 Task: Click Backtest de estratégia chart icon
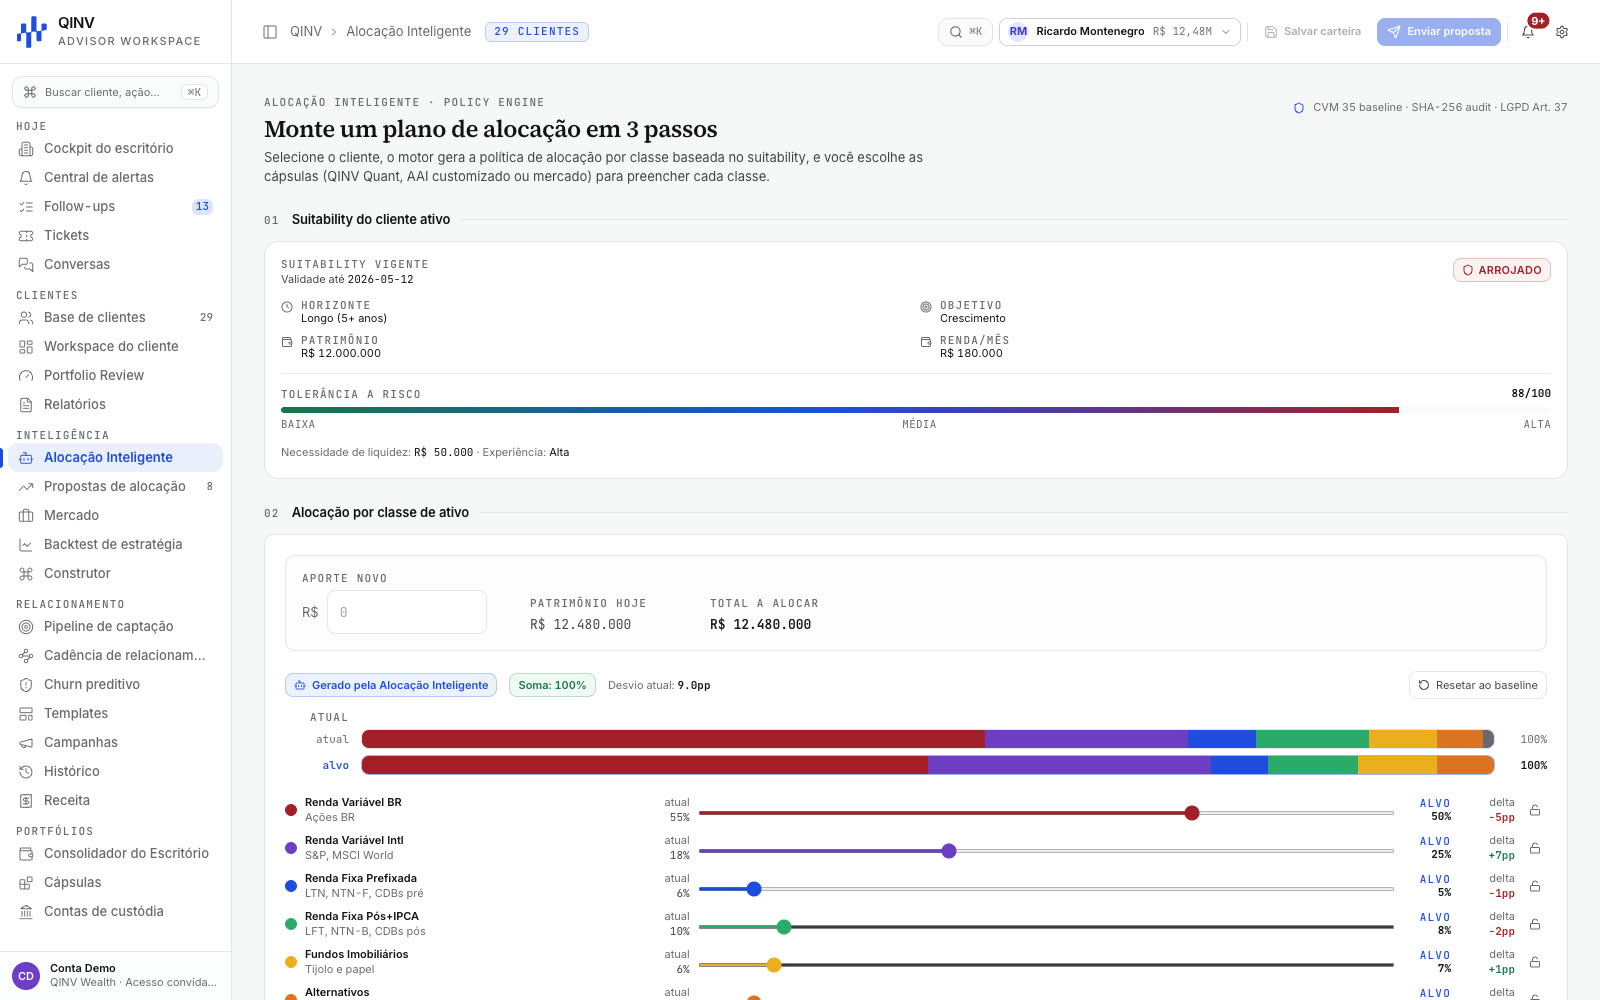click(26, 544)
